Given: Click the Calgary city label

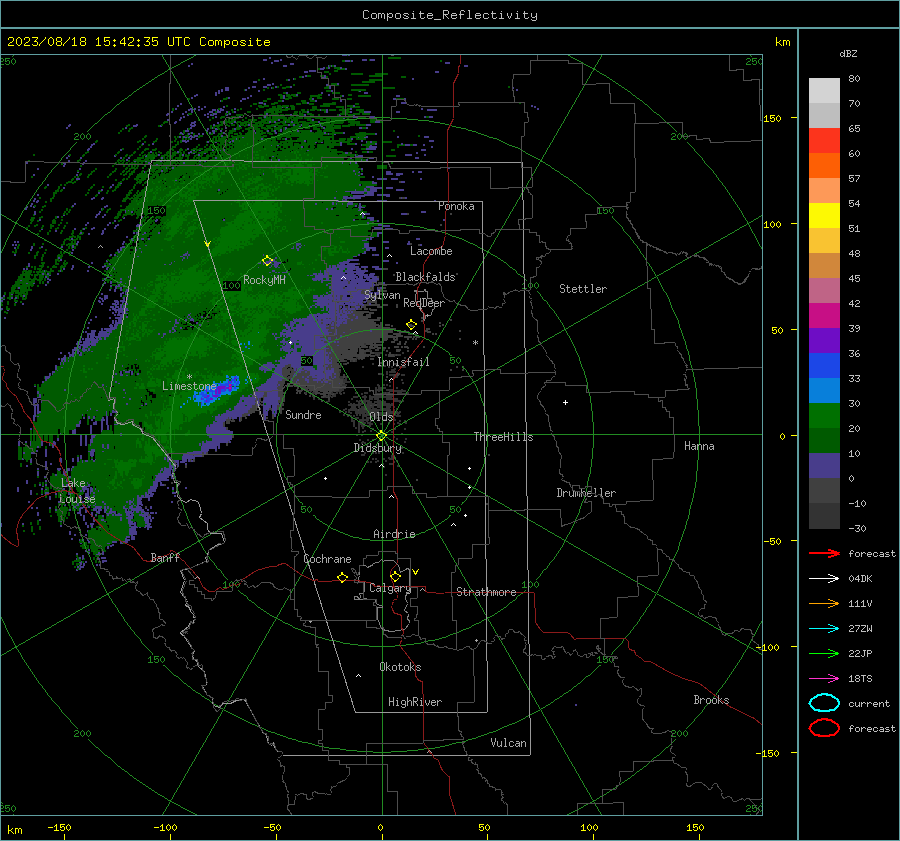Looking at the screenshot, I should coord(390,588).
